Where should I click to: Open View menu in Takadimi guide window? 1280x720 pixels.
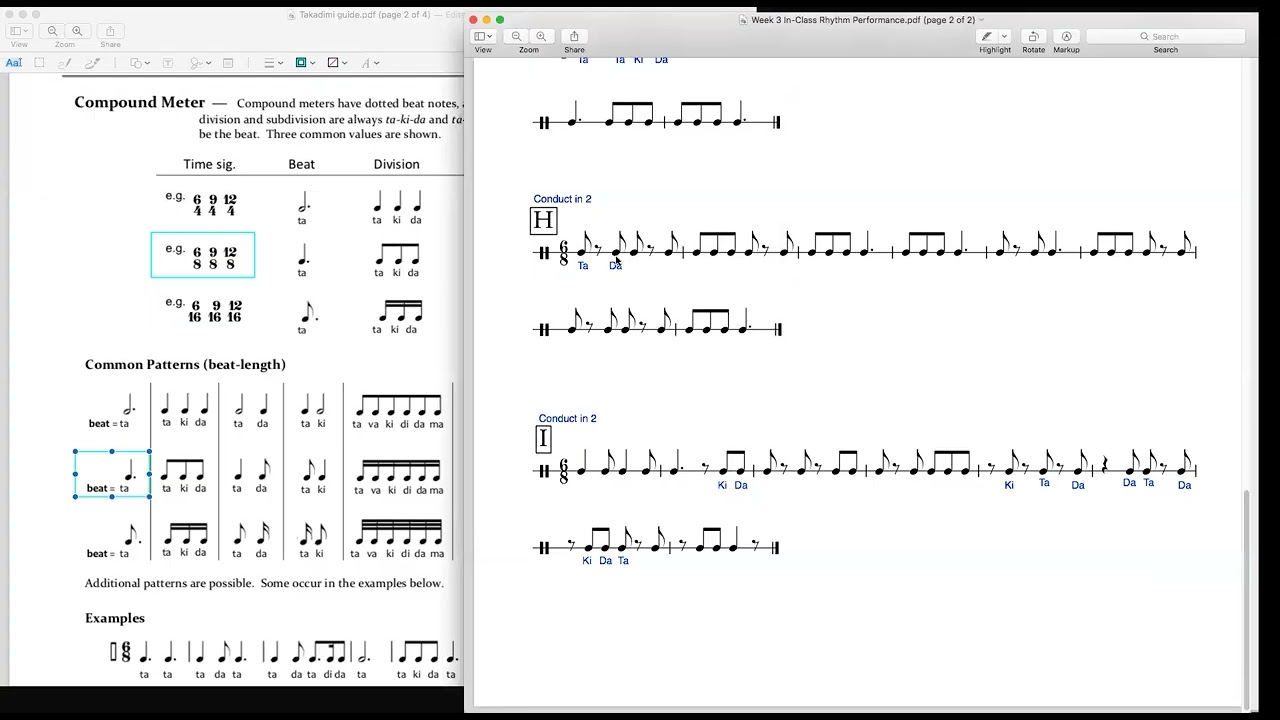(x=19, y=31)
